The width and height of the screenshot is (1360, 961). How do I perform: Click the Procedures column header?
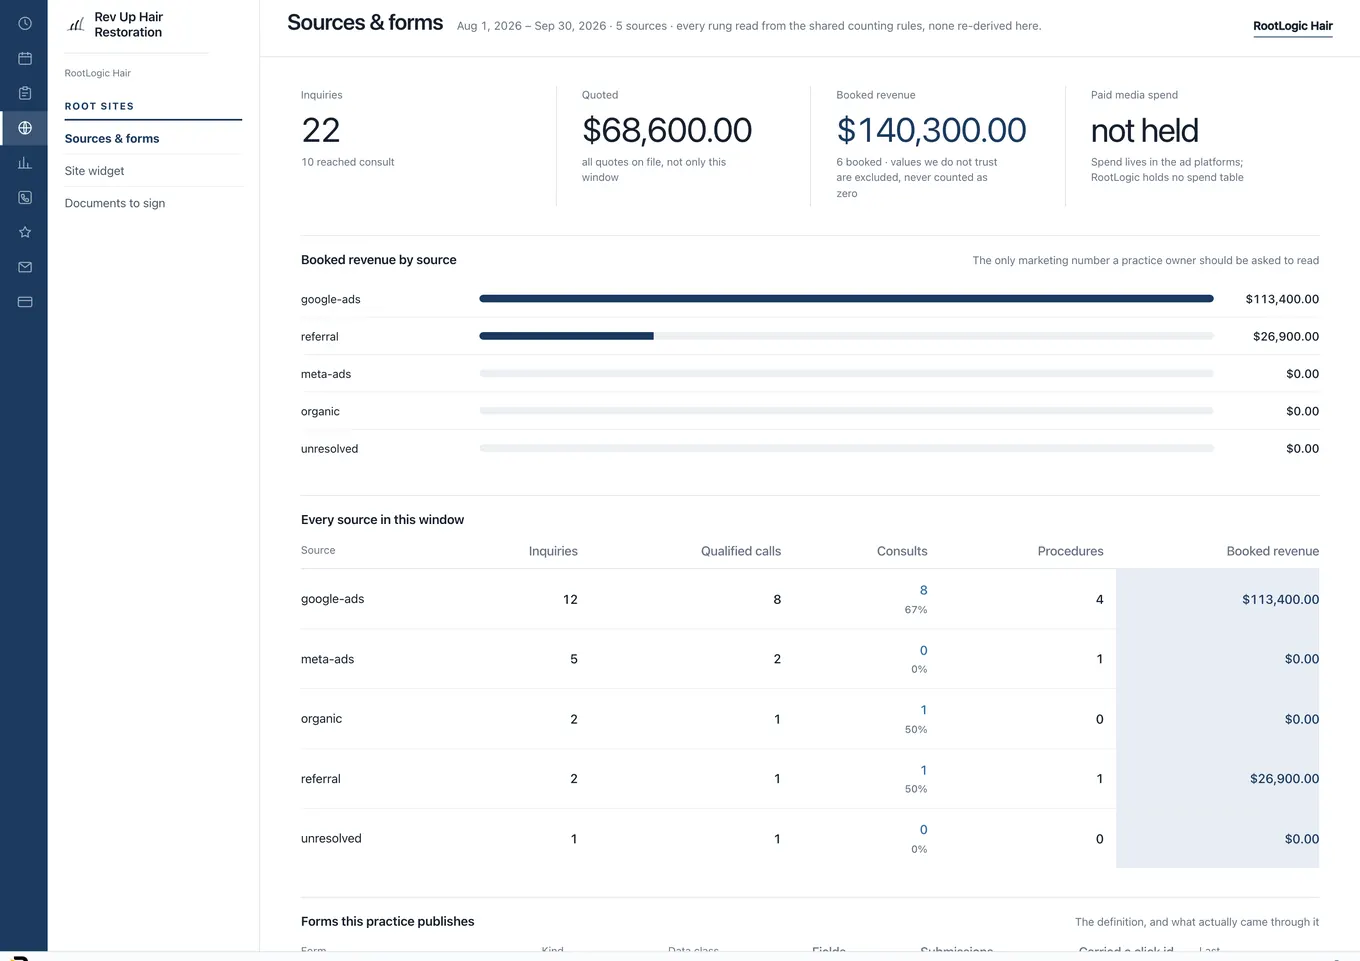(x=1070, y=551)
